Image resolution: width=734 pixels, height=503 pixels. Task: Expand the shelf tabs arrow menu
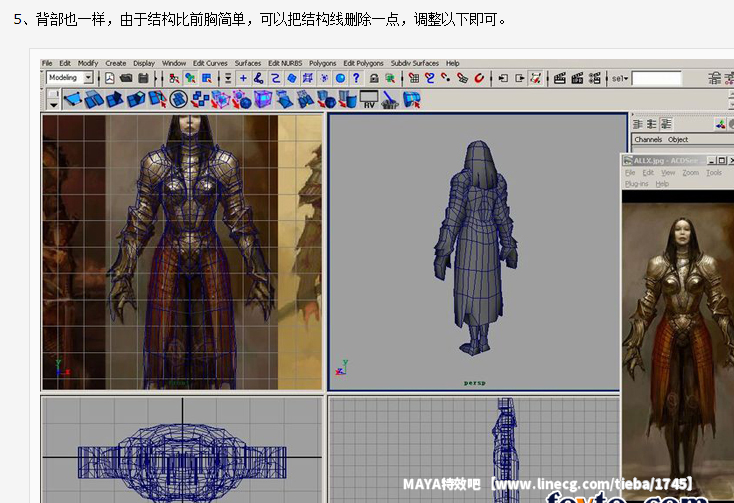click(54, 105)
